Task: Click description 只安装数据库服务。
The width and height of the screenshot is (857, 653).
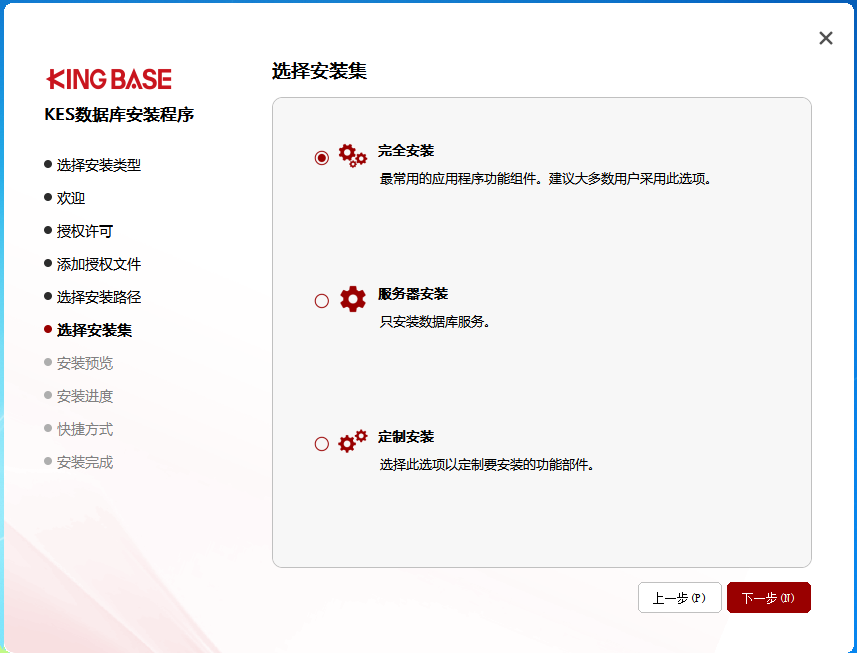Action: coord(435,322)
